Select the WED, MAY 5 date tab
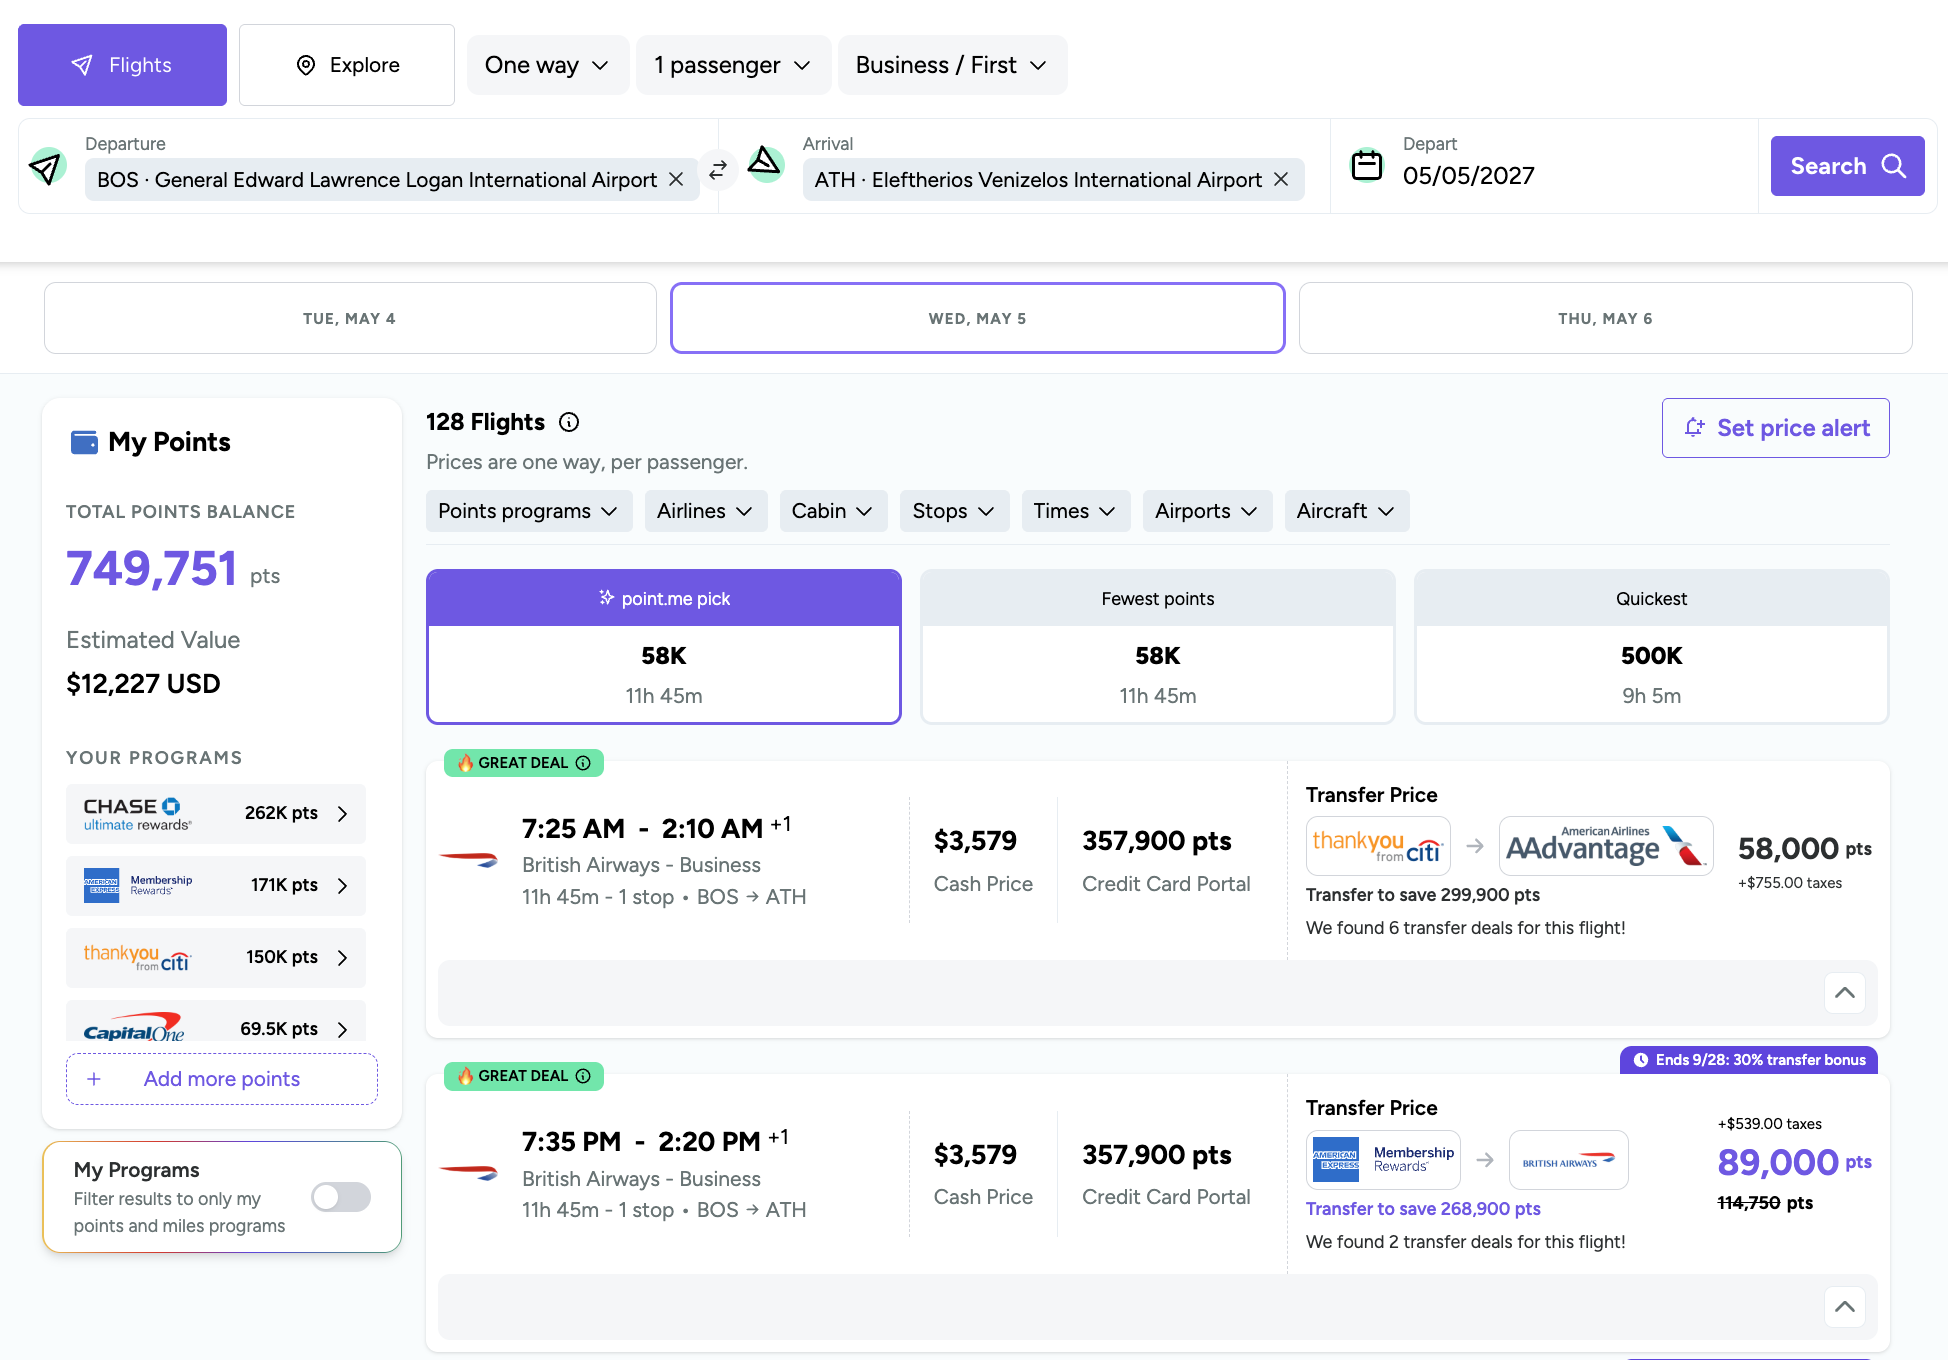 [978, 318]
